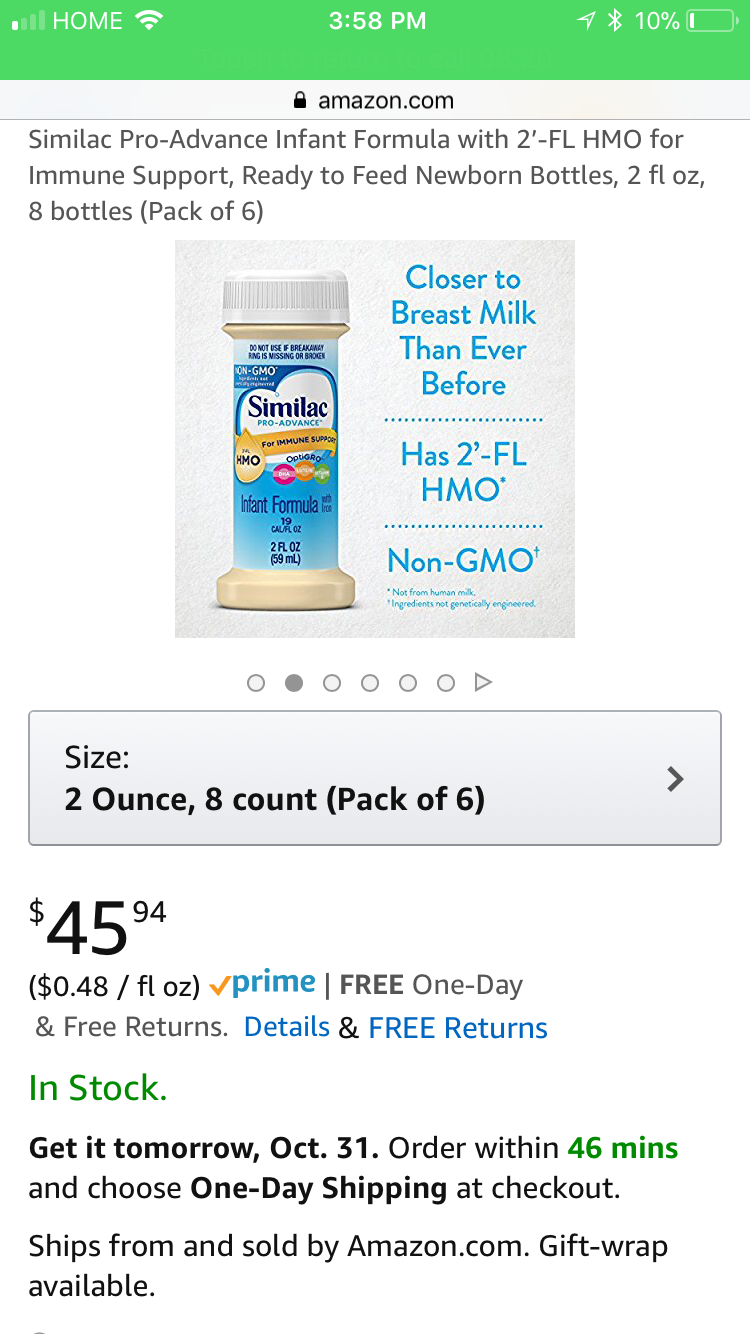Tap the play triangle after image dots

click(483, 682)
